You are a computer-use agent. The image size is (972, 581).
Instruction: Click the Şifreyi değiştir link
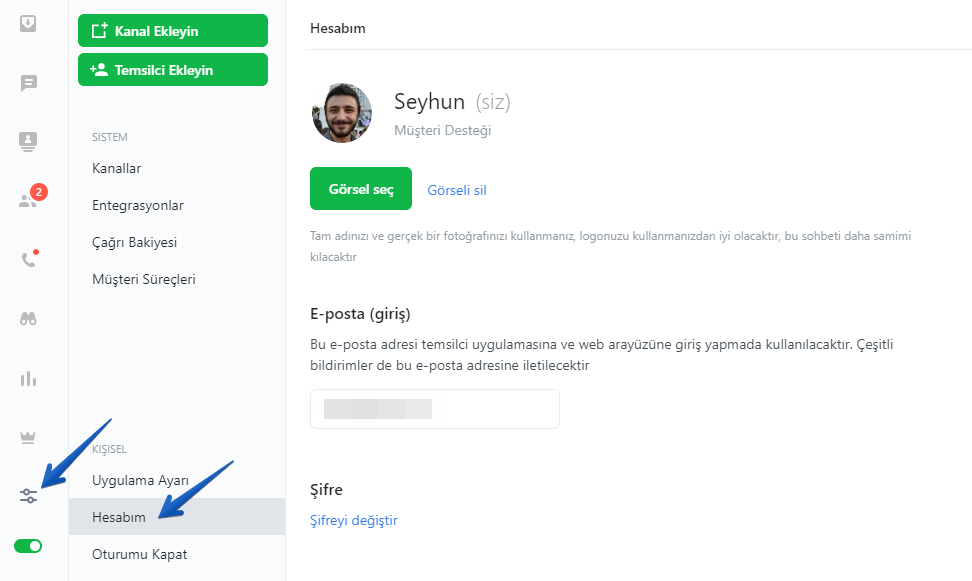(x=354, y=520)
